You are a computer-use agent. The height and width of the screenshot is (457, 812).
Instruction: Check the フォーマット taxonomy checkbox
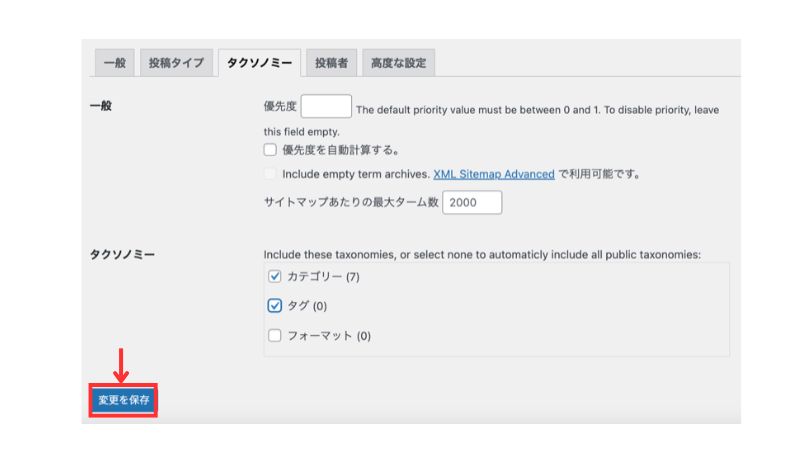275,336
